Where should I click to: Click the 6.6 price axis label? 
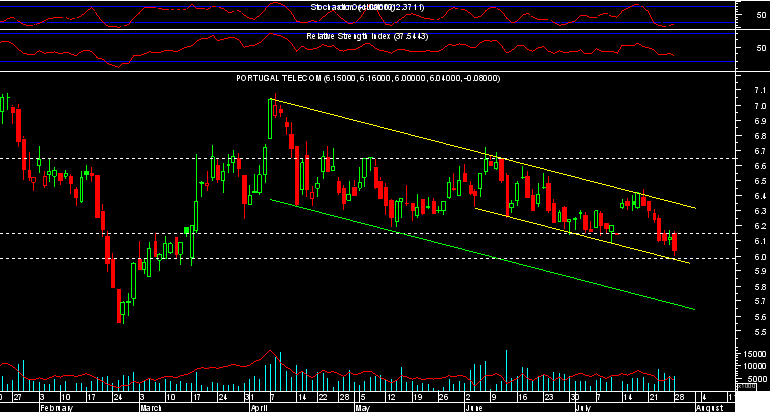[x=759, y=166]
